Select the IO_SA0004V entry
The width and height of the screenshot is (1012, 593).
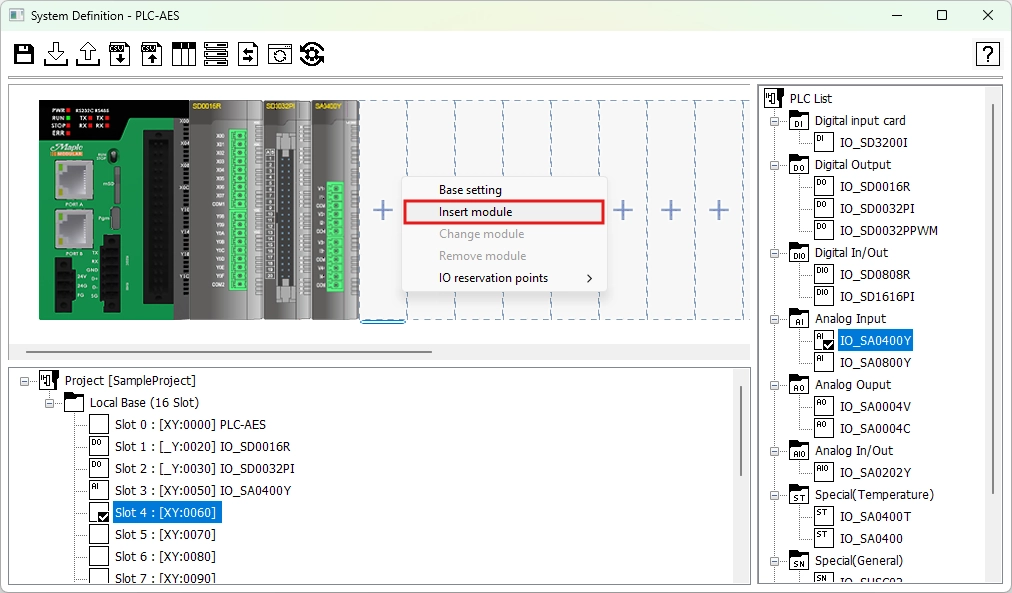(875, 407)
